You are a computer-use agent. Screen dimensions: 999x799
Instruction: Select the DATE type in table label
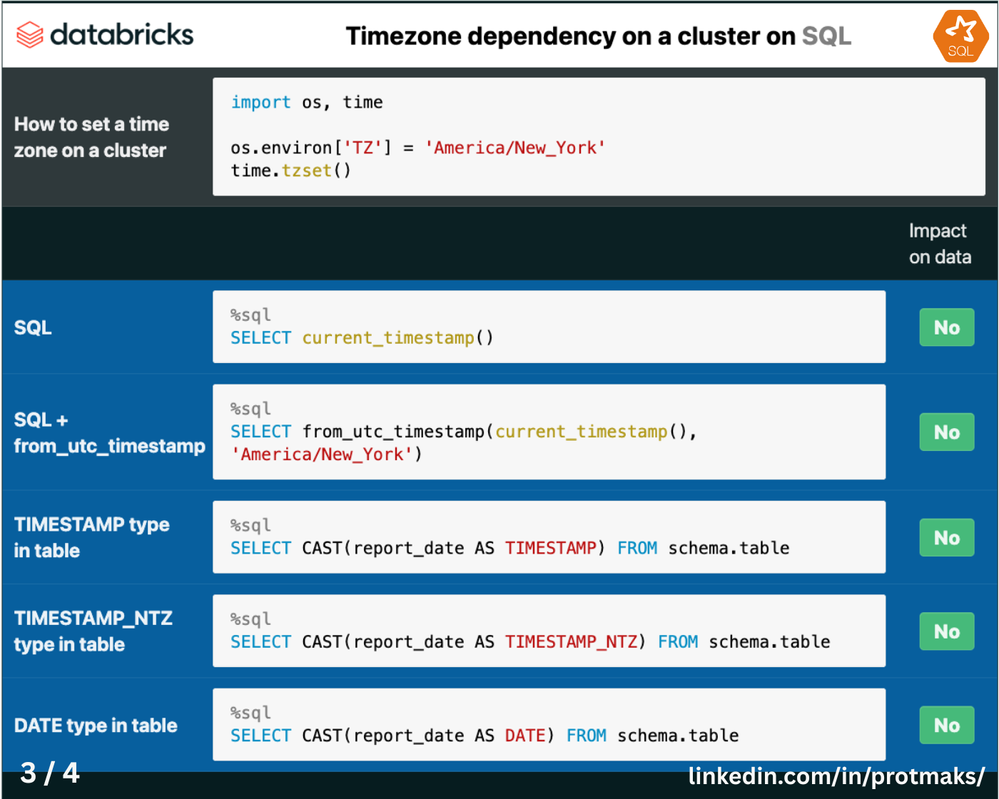point(96,725)
